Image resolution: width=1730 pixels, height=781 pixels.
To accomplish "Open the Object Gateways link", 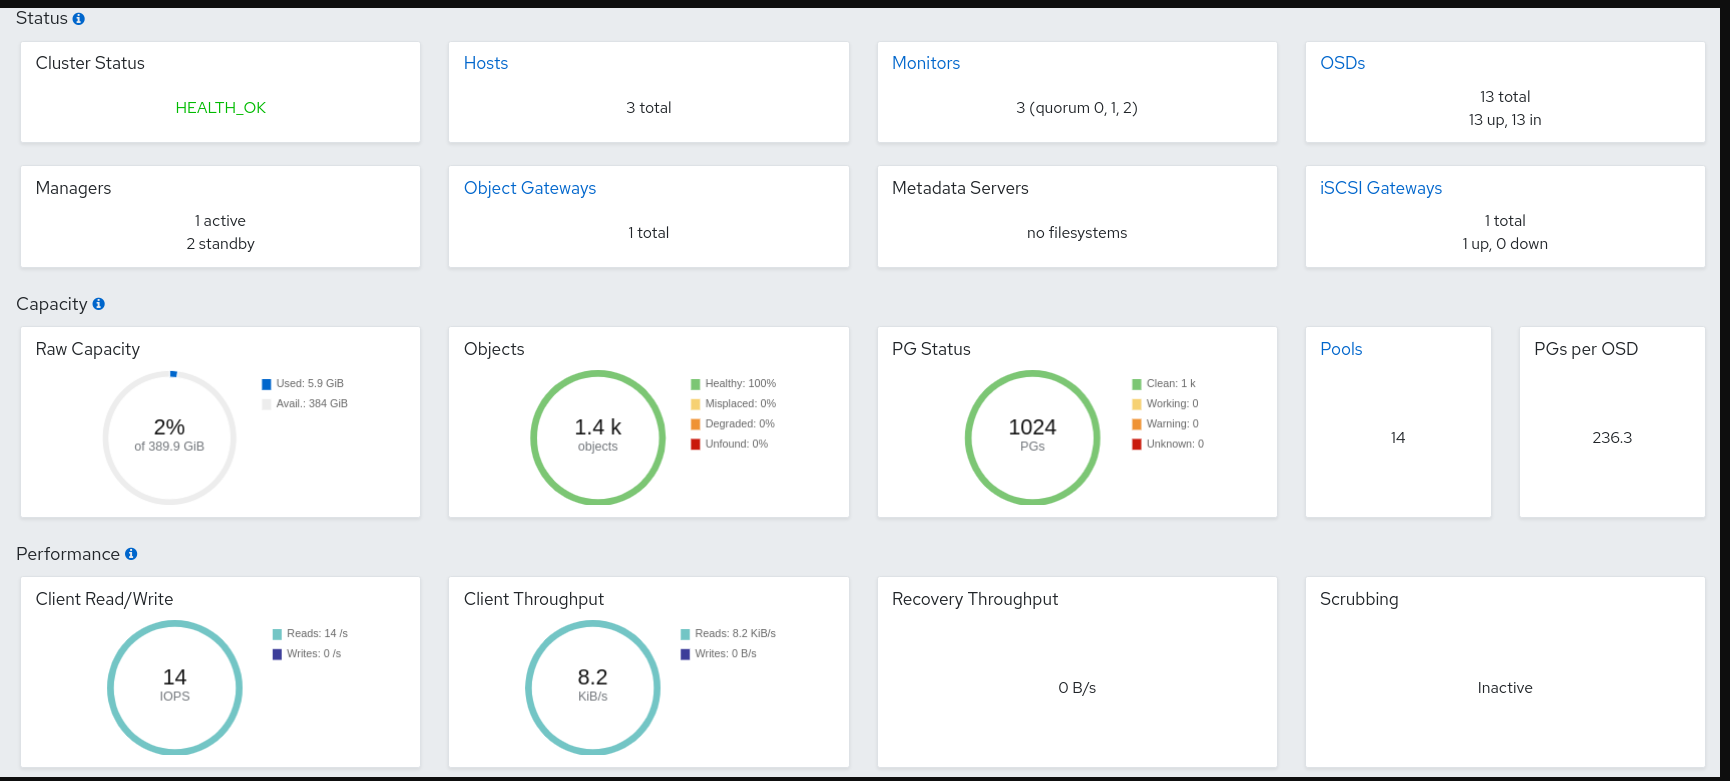I will coord(529,188).
